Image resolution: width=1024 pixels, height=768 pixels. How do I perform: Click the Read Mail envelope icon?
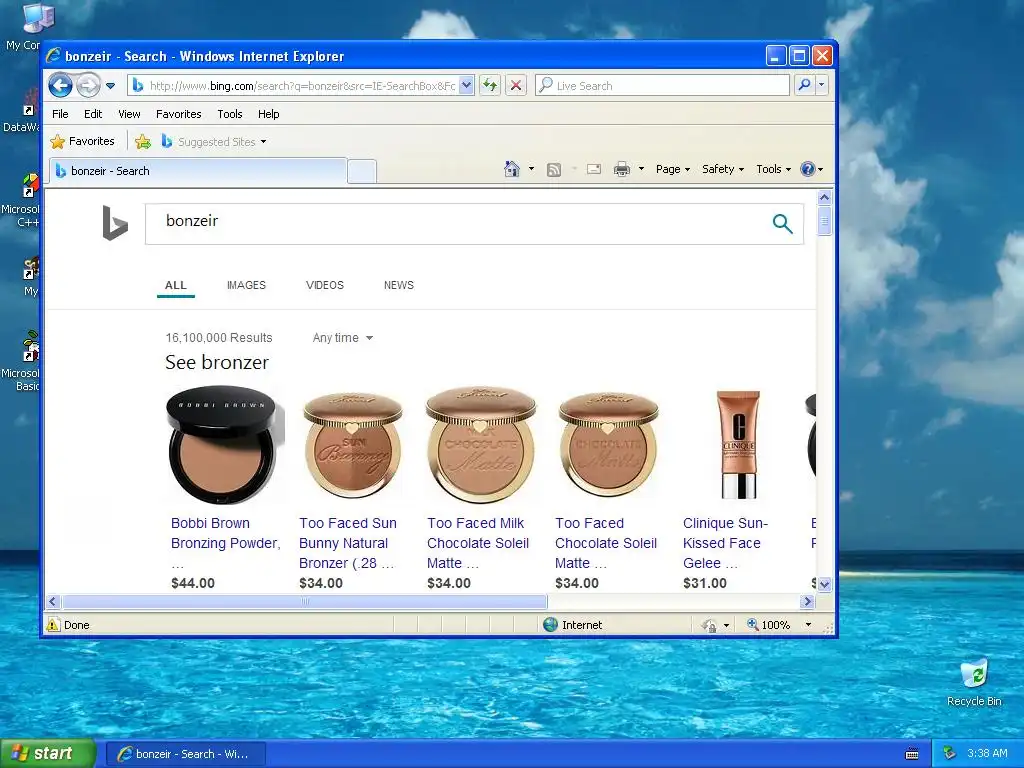click(594, 169)
